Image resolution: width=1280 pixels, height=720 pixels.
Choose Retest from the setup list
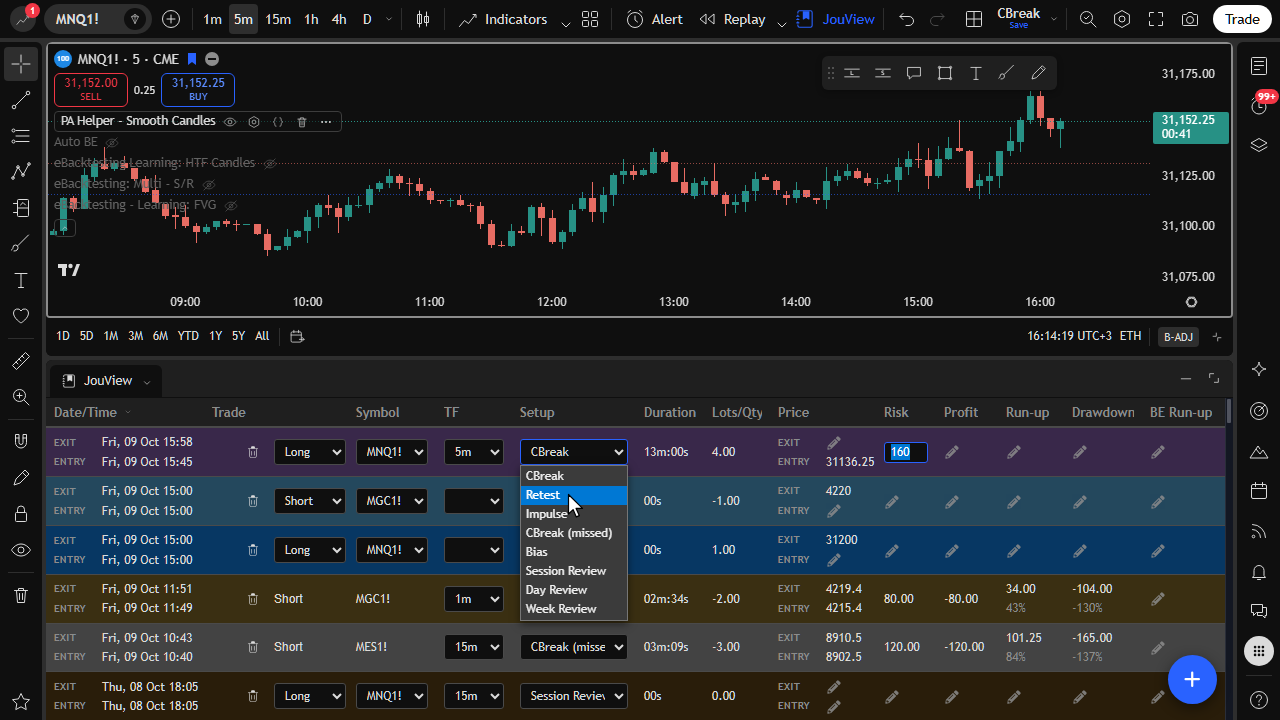point(574,495)
